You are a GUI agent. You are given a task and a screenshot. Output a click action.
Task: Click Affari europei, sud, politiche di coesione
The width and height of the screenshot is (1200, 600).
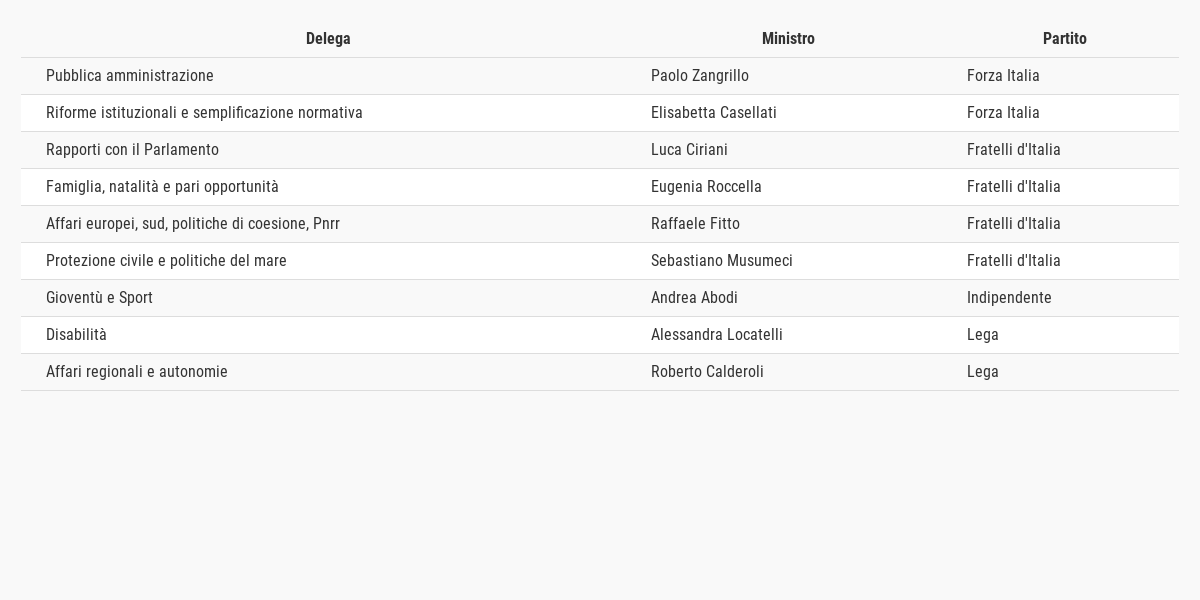pos(177,224)
